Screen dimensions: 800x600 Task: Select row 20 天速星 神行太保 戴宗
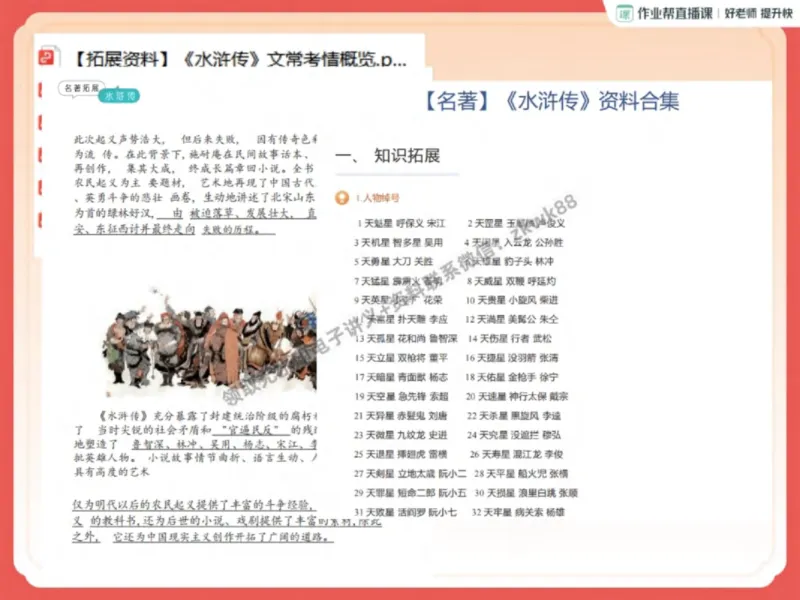[517, 396]
